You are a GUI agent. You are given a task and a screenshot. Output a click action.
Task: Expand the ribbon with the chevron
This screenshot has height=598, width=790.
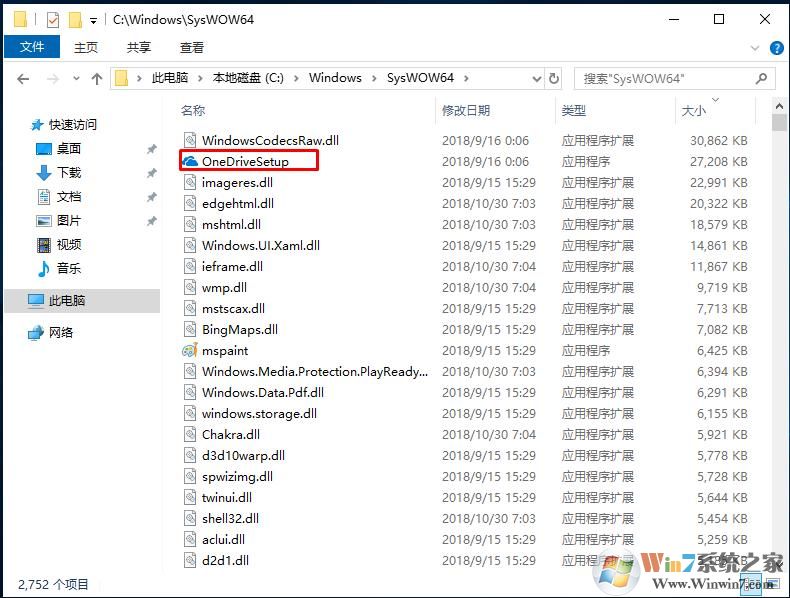point(754,48)
